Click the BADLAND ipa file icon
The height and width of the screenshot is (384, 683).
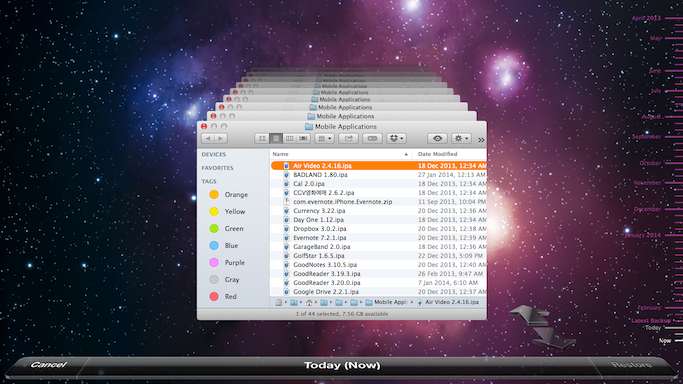point(286,175)
